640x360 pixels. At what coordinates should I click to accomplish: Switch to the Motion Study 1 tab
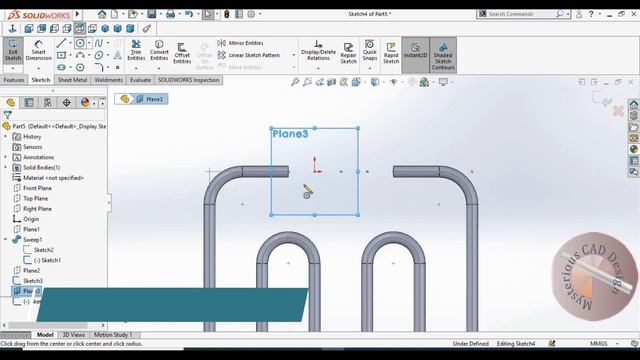click(113, 335)
